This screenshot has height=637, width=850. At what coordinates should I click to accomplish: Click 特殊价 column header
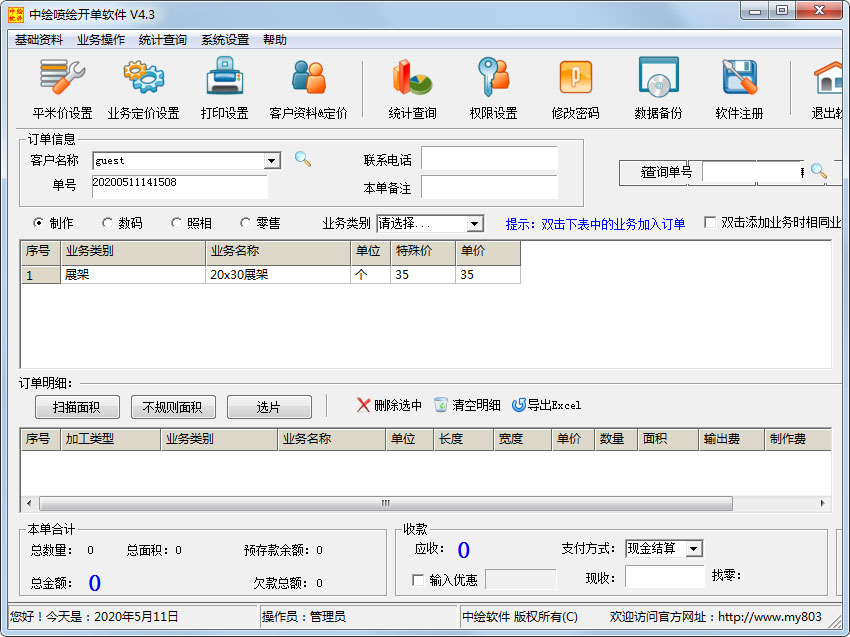click(423, 251)
